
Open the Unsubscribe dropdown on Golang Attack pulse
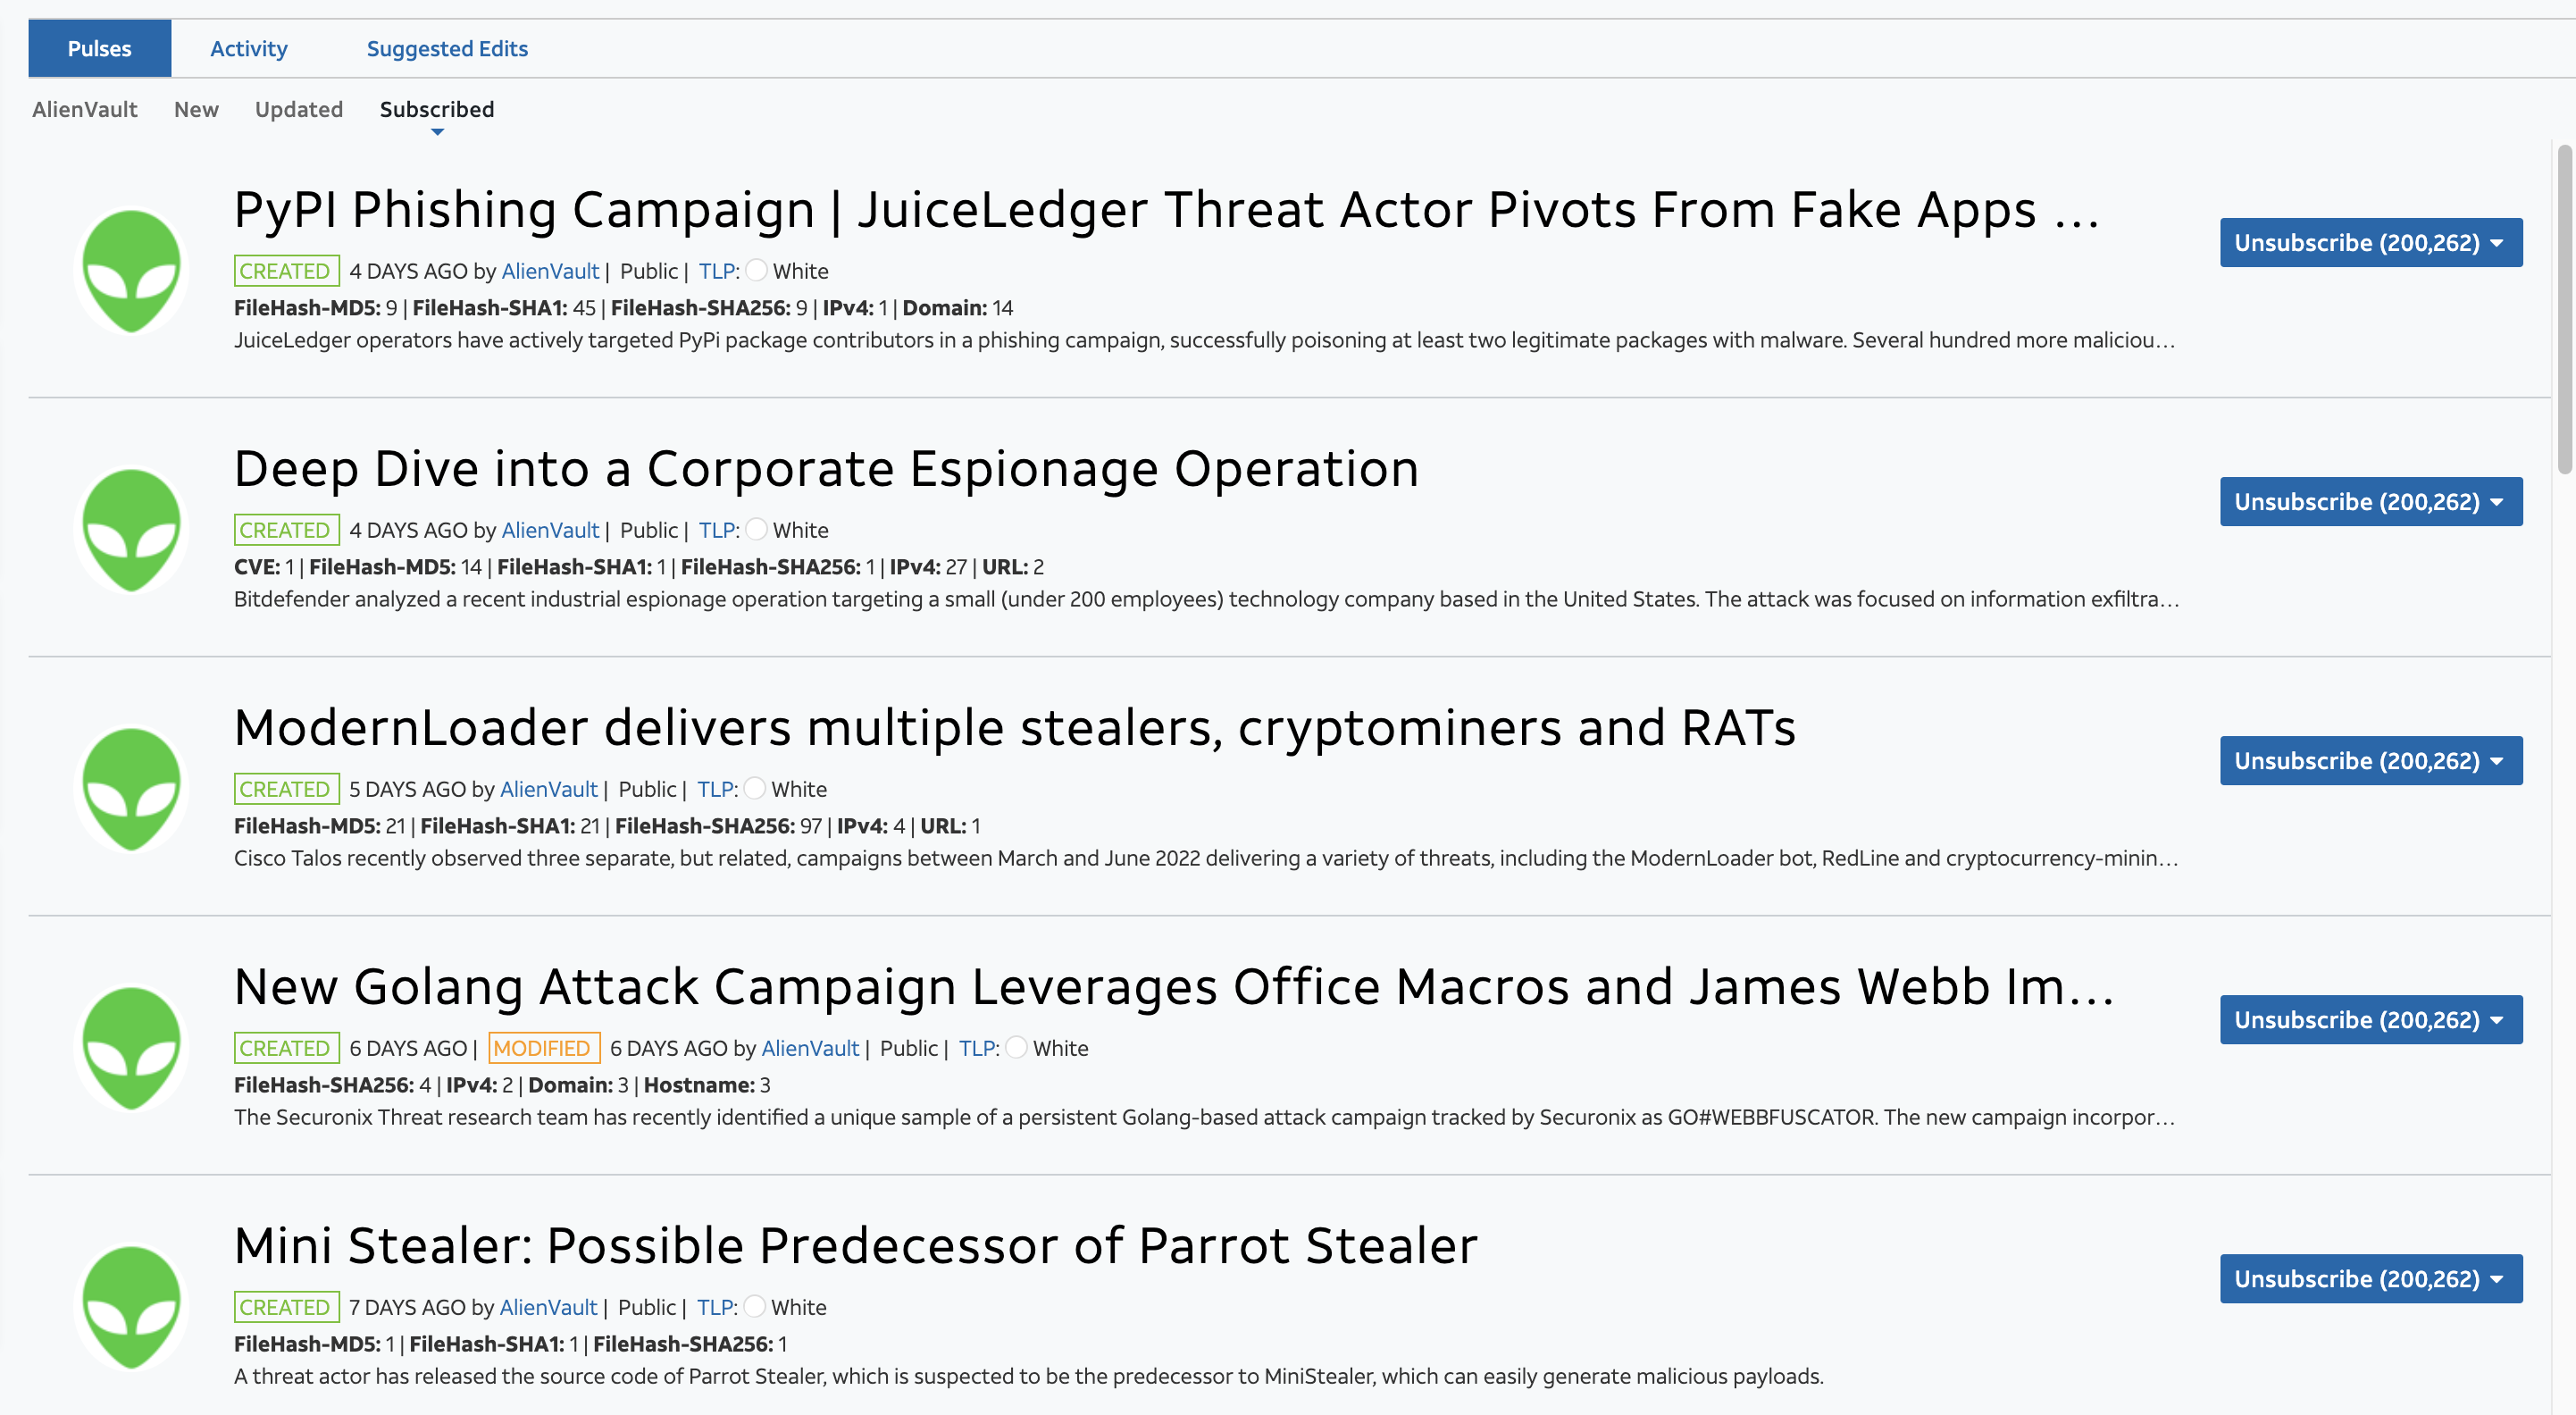point(2499,1019)
